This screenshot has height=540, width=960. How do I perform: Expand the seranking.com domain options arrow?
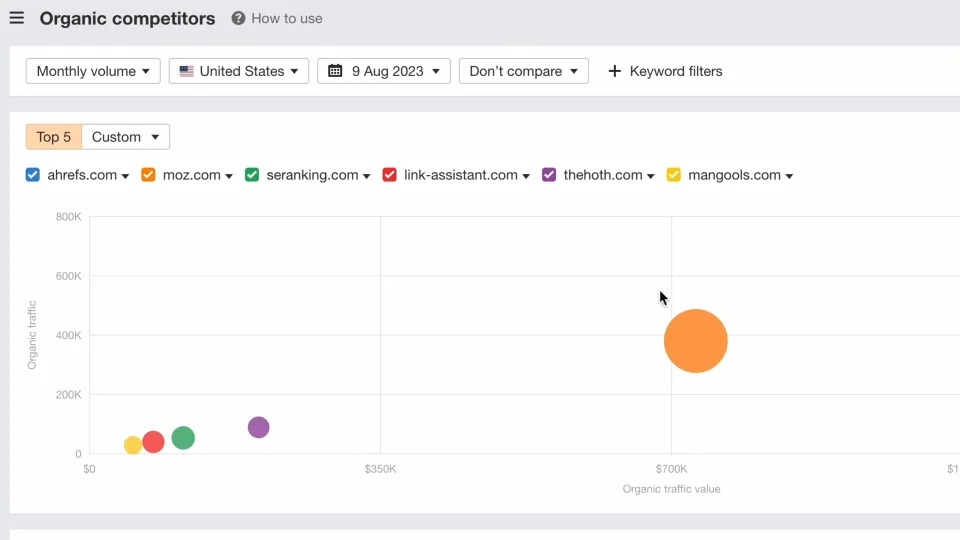tap(367, 176)
